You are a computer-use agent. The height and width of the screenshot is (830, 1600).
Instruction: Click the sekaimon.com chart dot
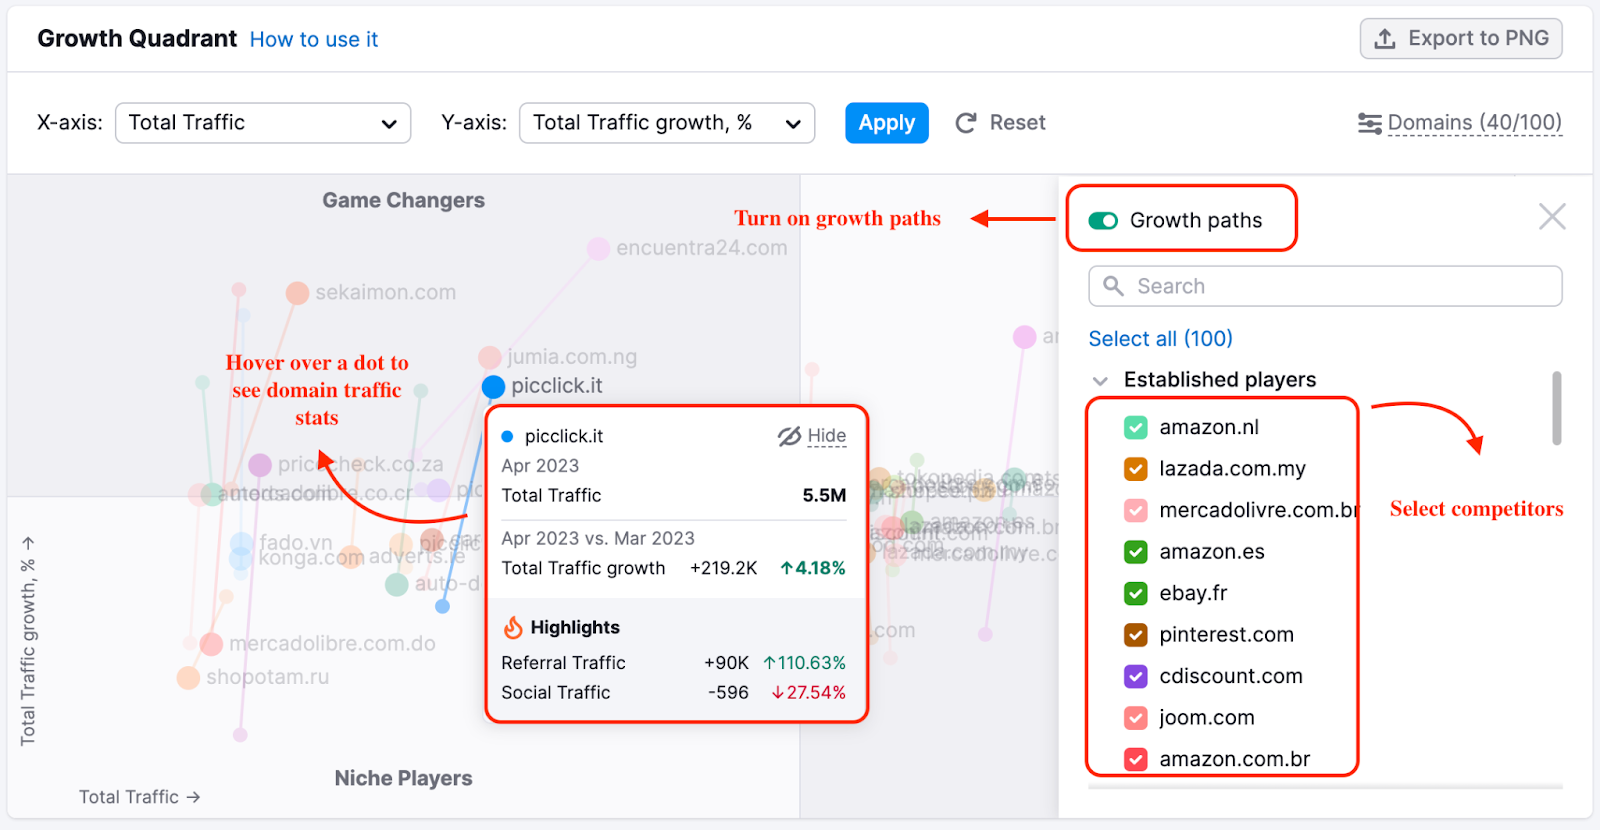coord(297,293)
